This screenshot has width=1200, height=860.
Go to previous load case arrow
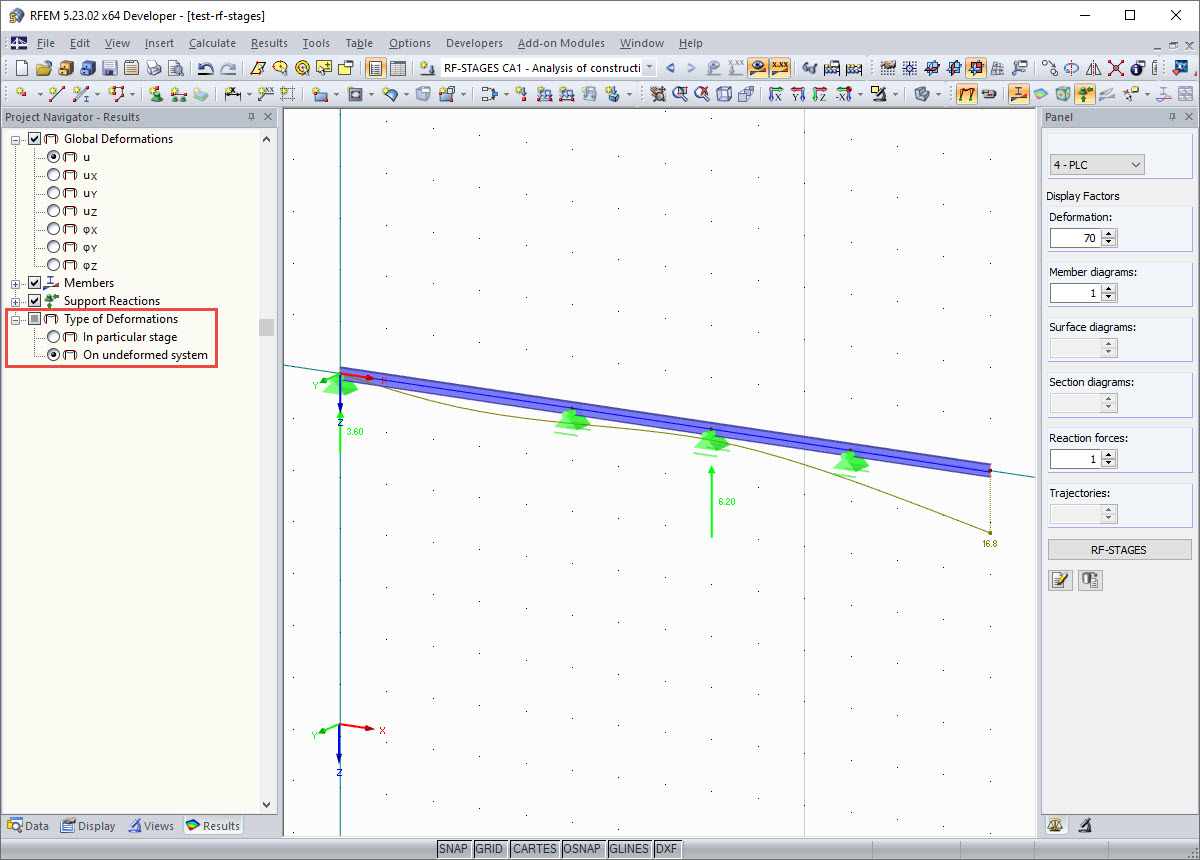coord(670,68)
